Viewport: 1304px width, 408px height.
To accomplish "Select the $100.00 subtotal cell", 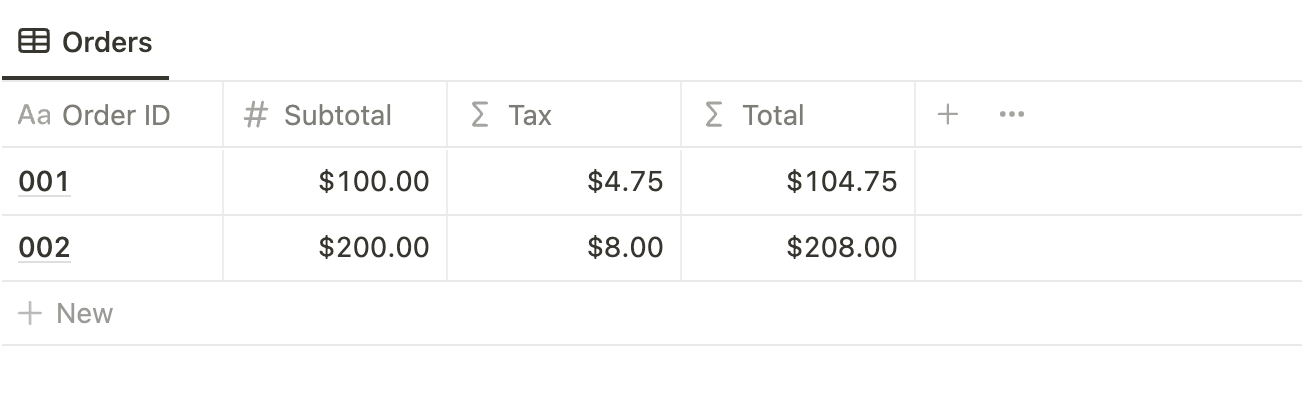I will pyautogui.click(x=373, y=181).
